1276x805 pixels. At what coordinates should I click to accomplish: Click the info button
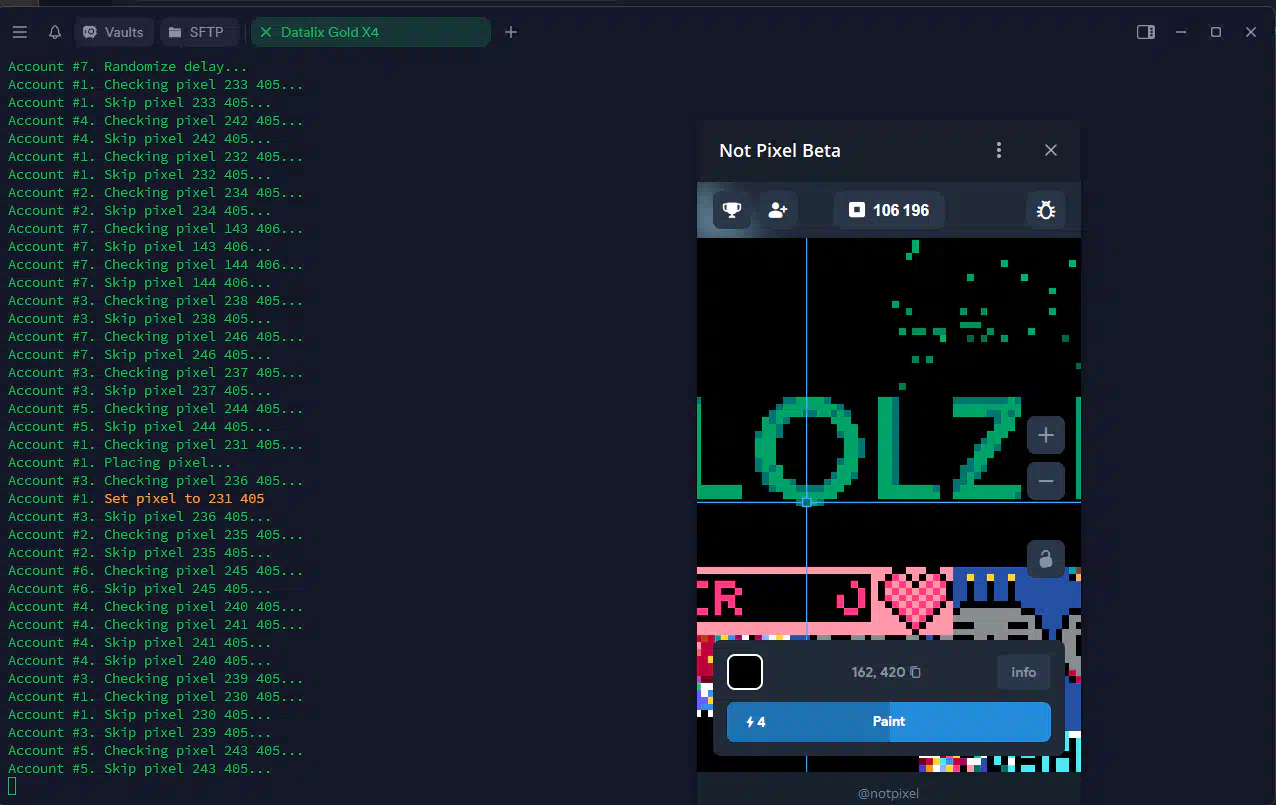click(x=1023, y=672)
